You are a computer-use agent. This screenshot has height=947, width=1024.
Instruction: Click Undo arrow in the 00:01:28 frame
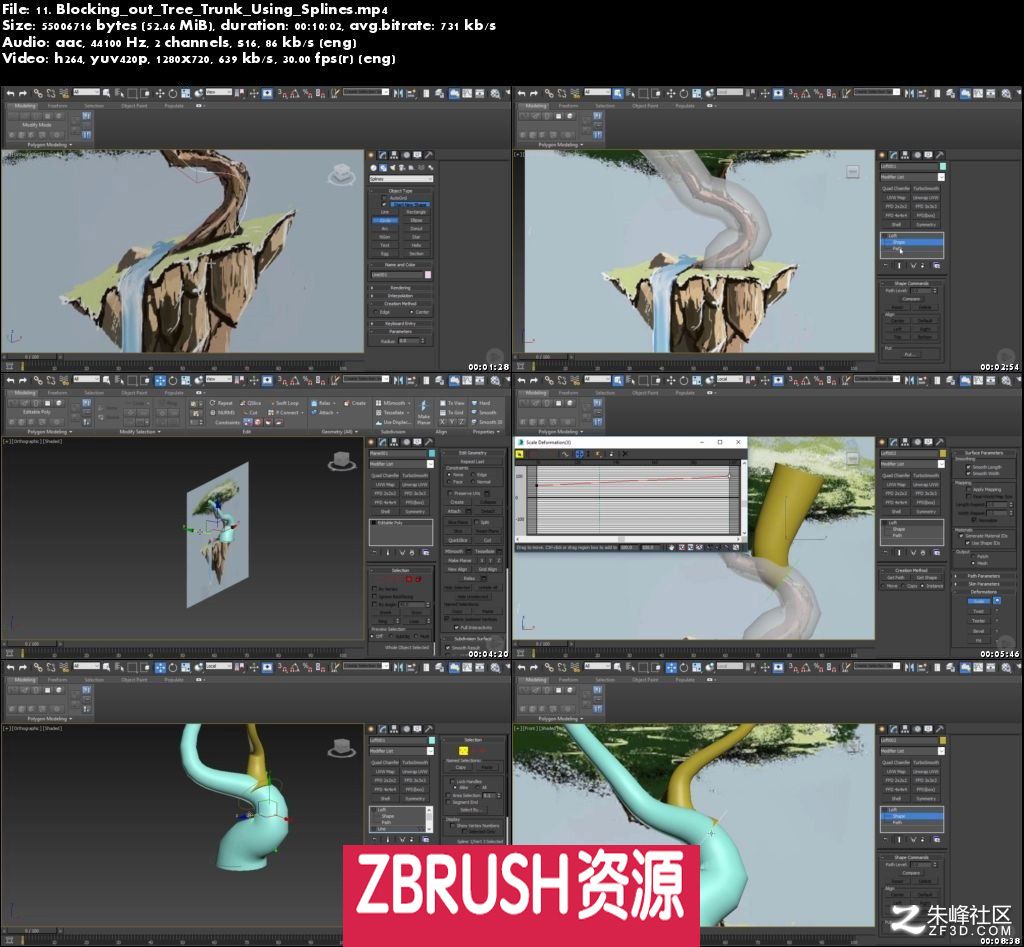pyautogui.click(x=10, y=93)
